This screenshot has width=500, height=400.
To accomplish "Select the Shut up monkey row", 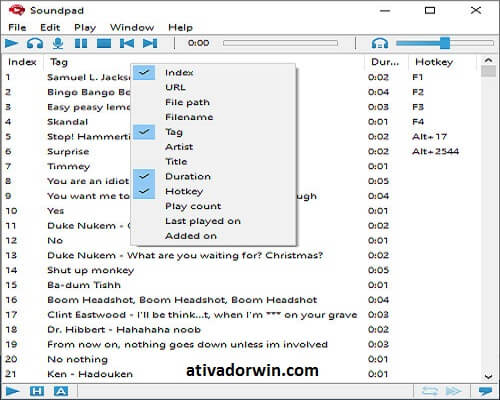I will tap(241, 270).
